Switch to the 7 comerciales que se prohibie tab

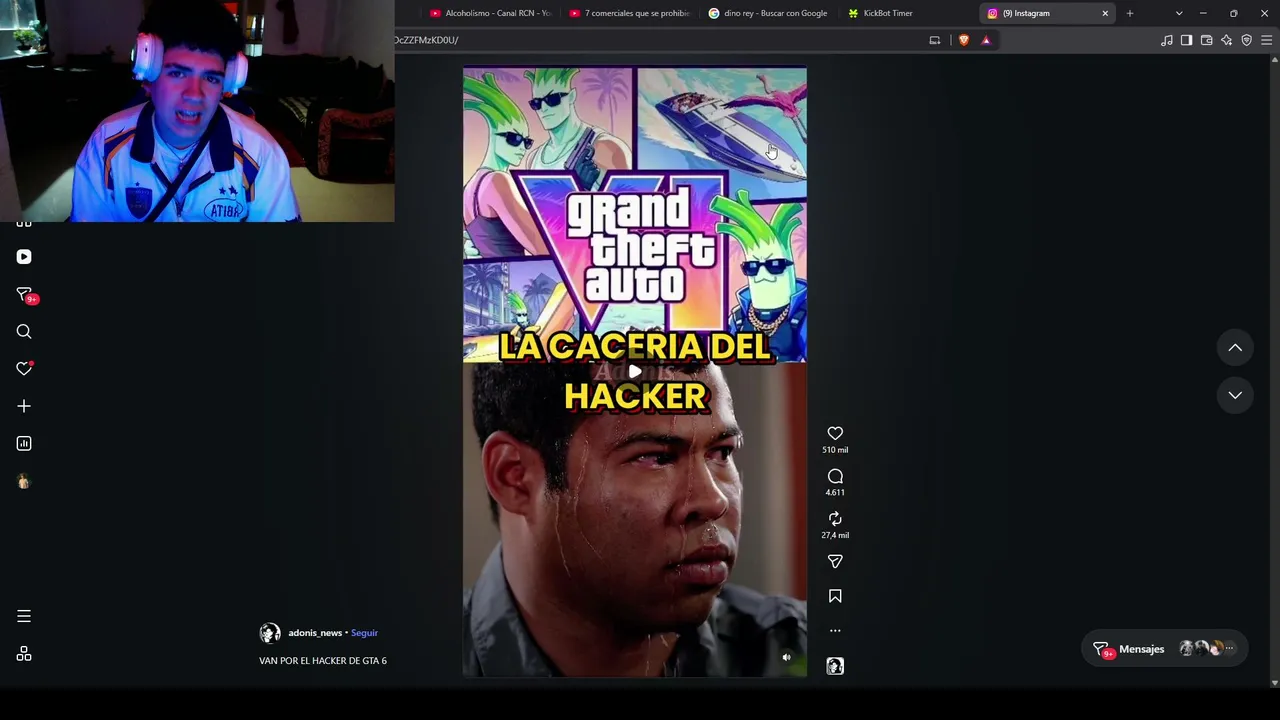[629, 13]
